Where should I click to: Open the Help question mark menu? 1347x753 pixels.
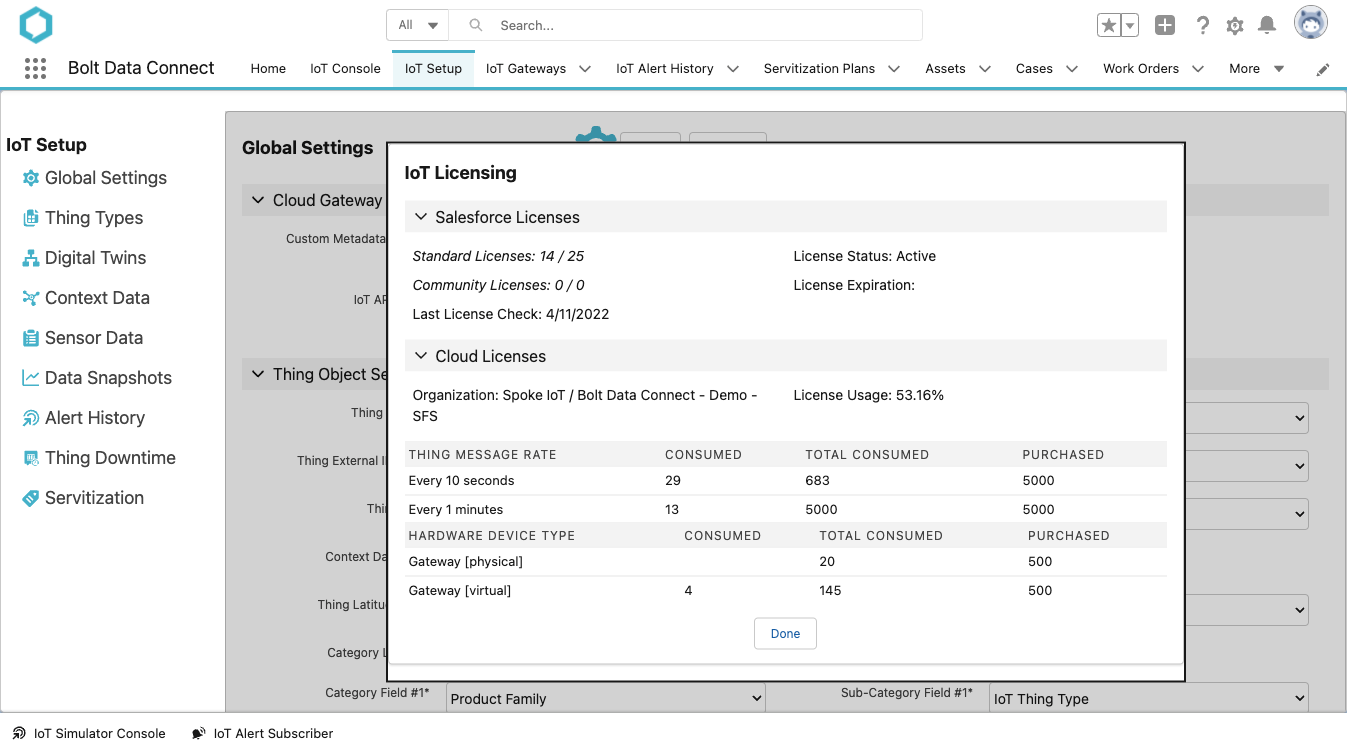pyautogui.click(x=1203, y=26)
